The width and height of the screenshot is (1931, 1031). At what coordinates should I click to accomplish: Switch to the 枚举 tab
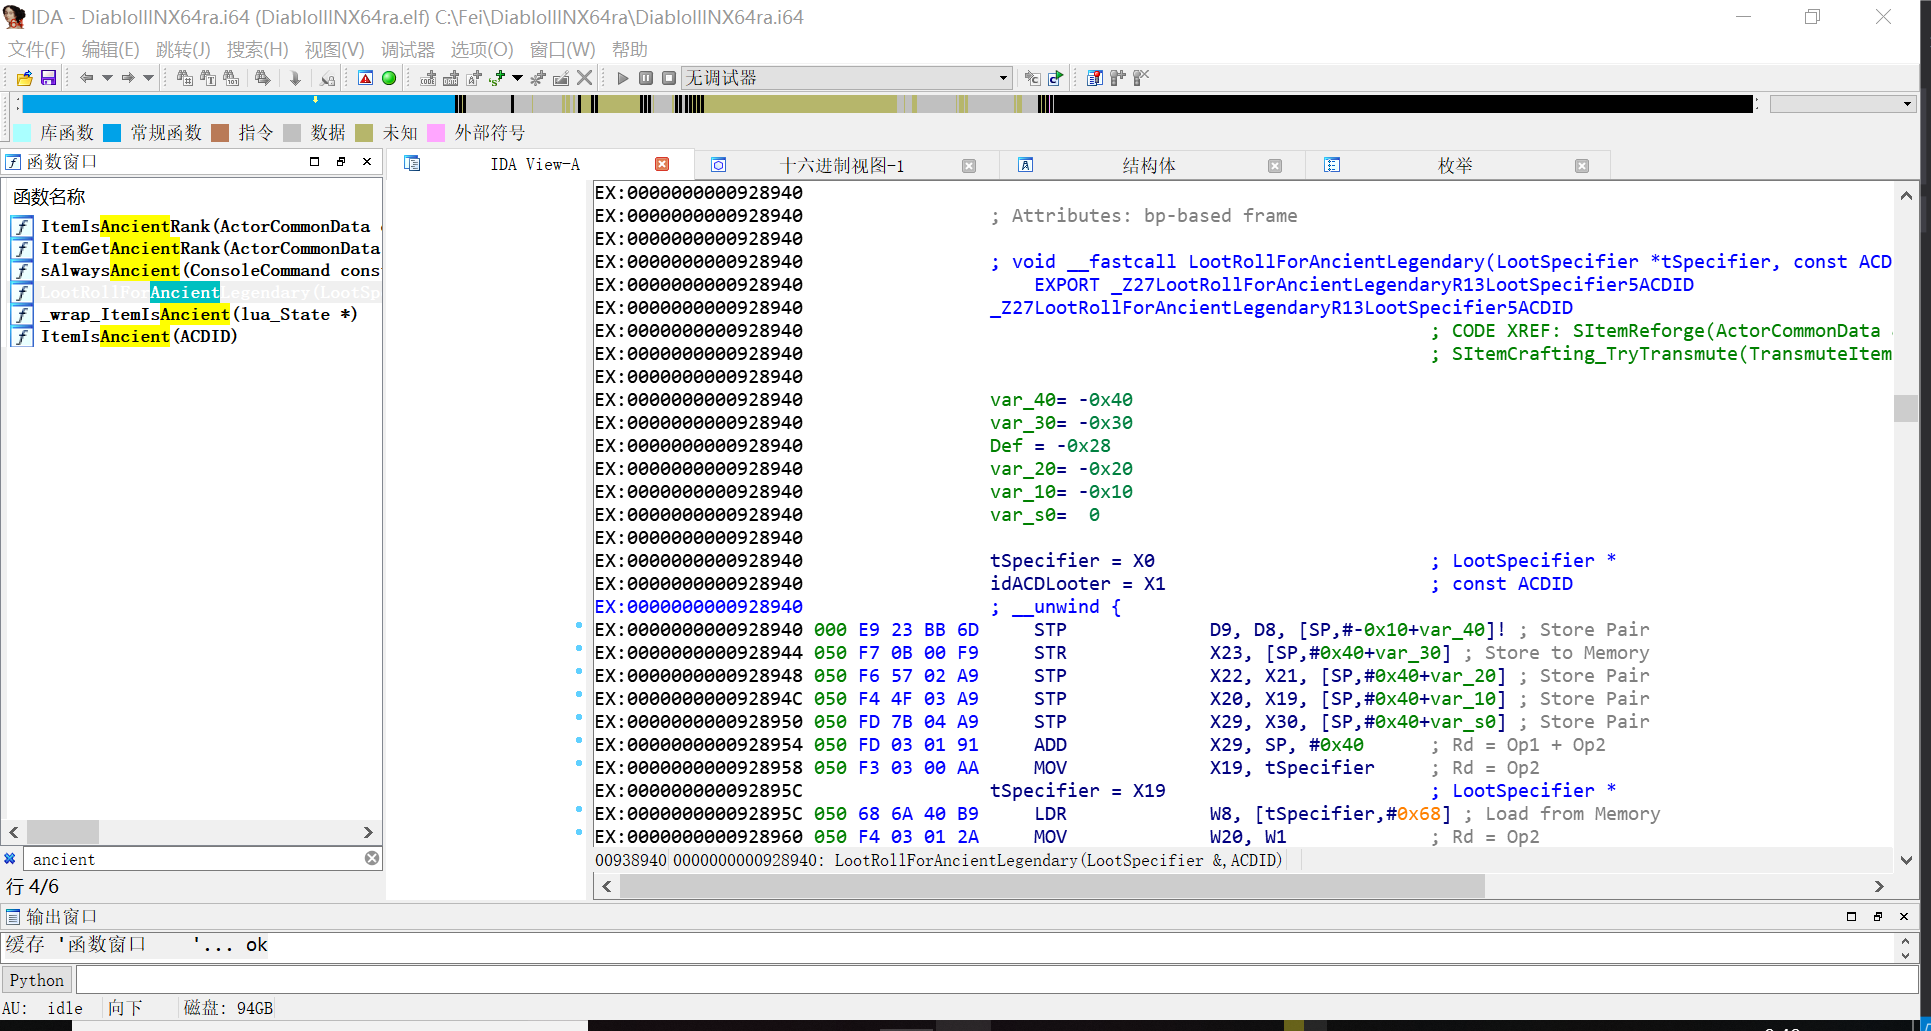coord(1455,166)
